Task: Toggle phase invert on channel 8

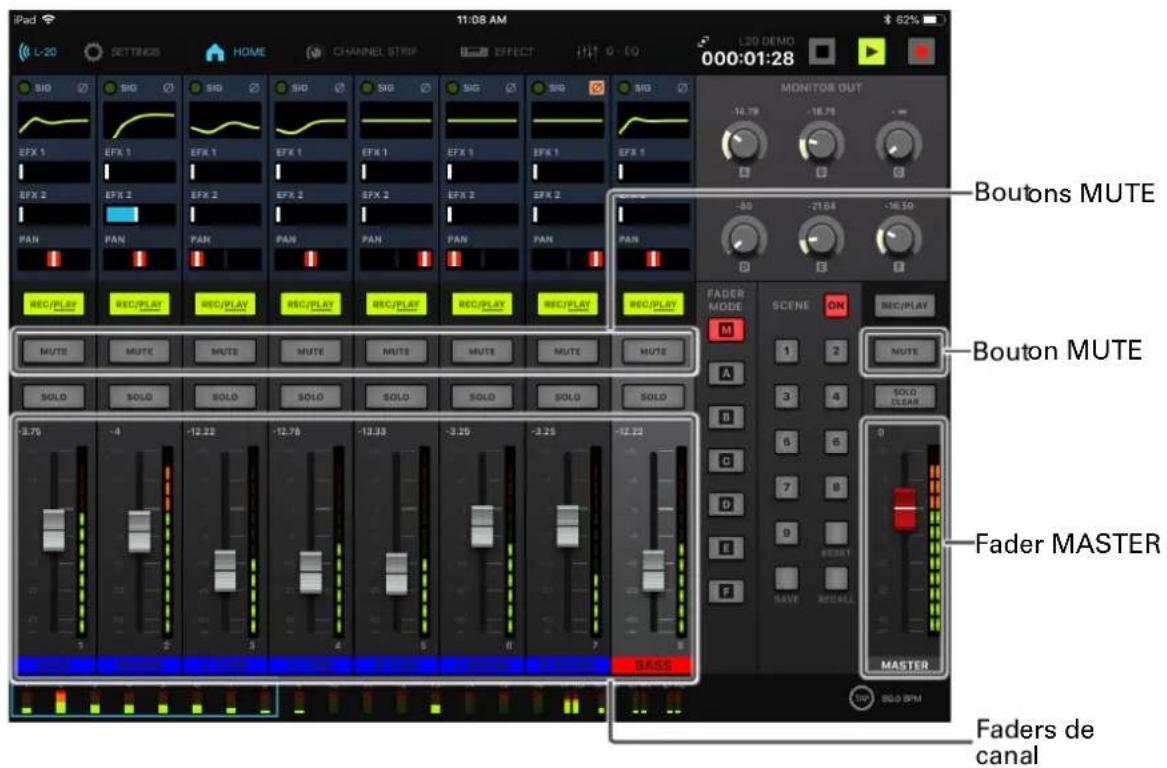Action: pos(682,88)
